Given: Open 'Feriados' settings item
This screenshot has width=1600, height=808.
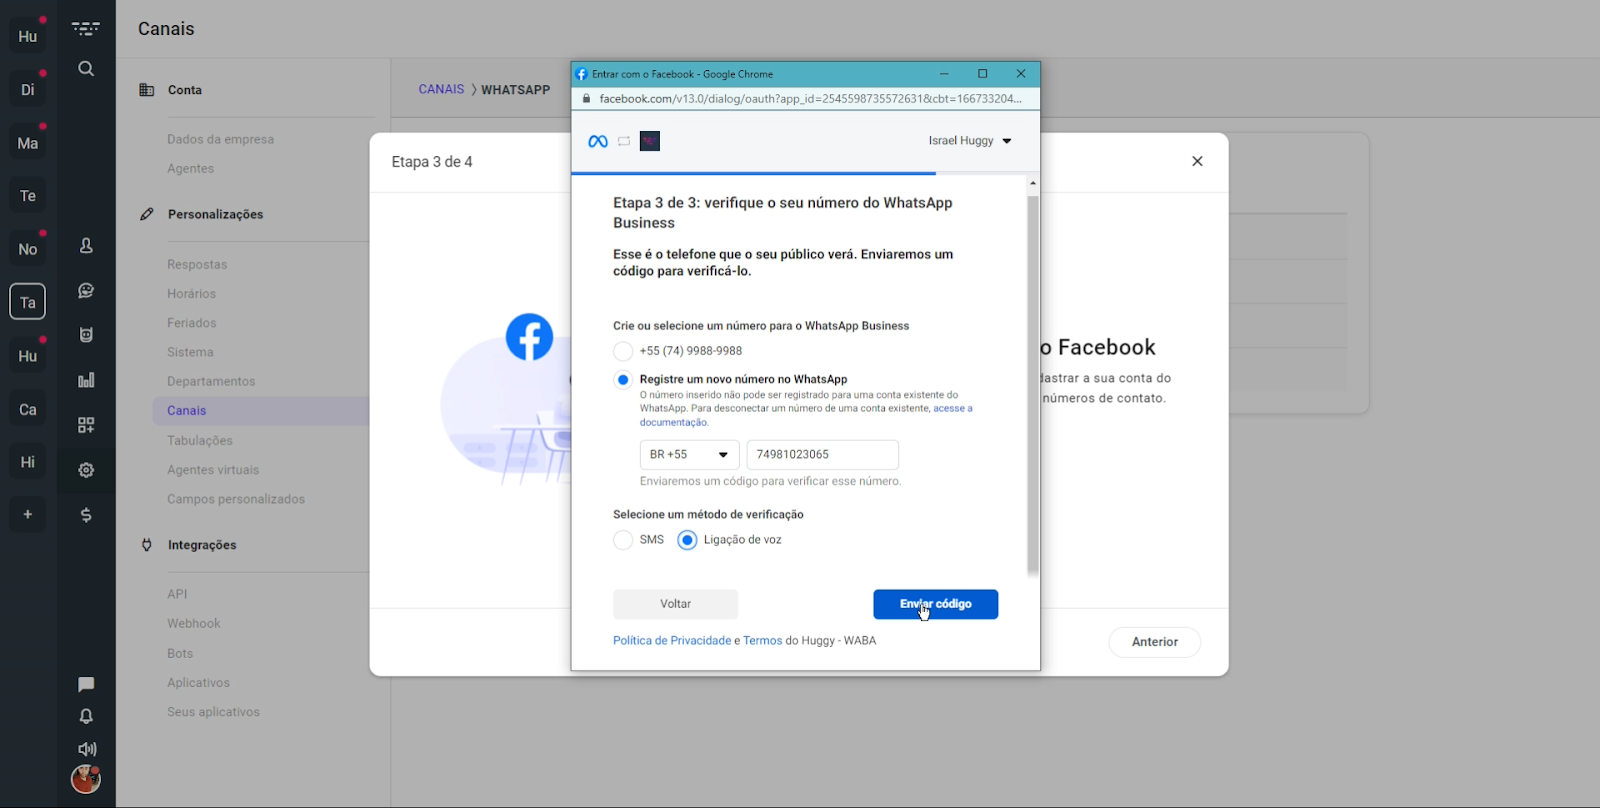Looking at the screenshot, I should click(x=191, y=323).
